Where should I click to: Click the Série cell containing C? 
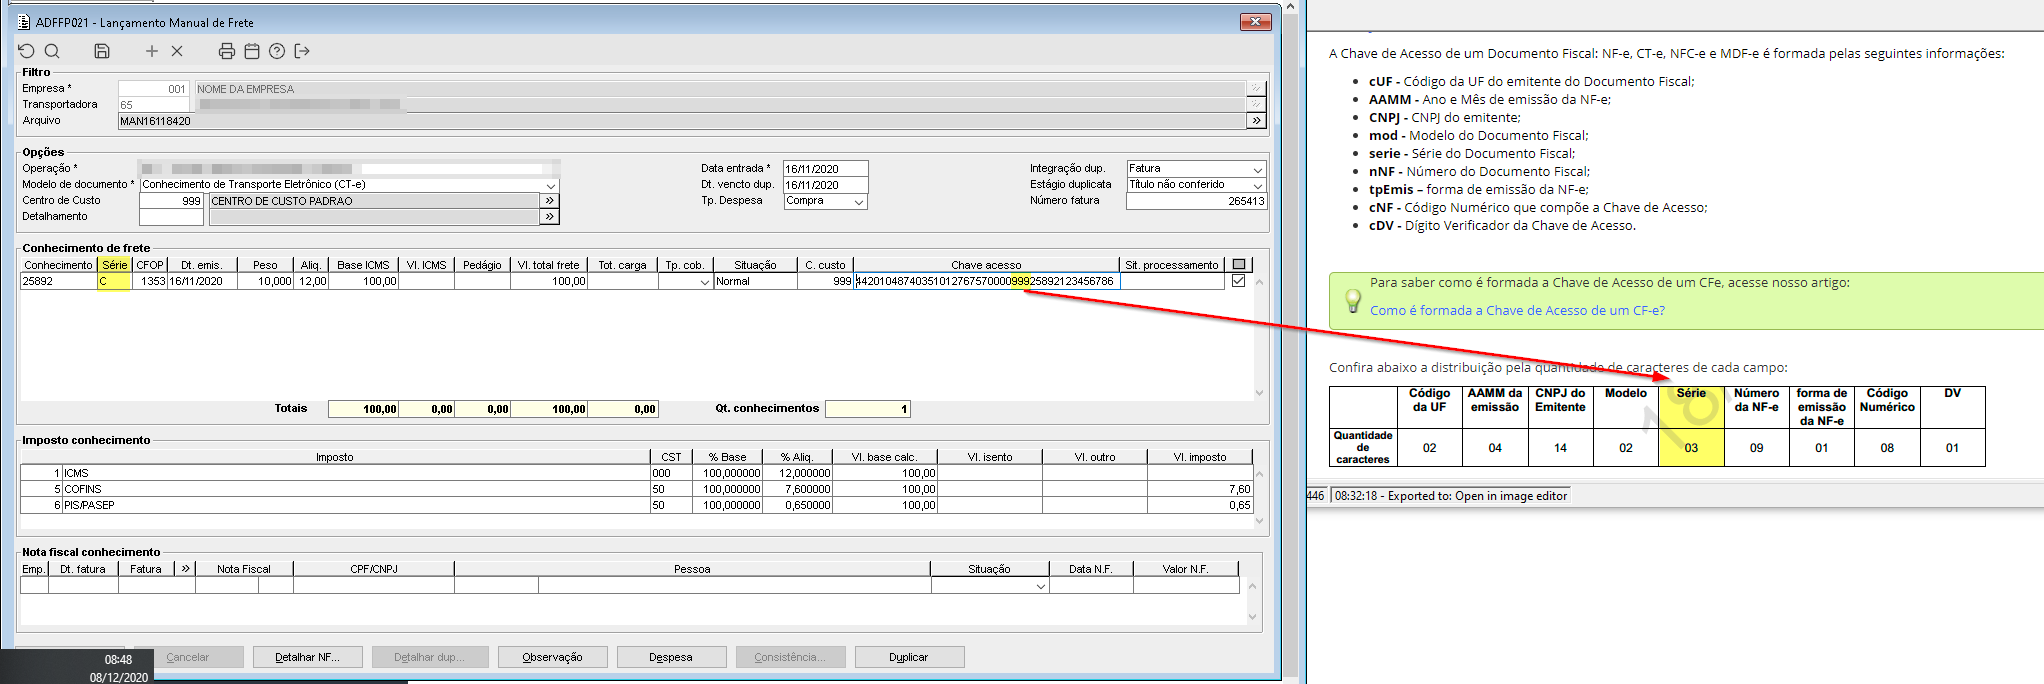(114, 281)
